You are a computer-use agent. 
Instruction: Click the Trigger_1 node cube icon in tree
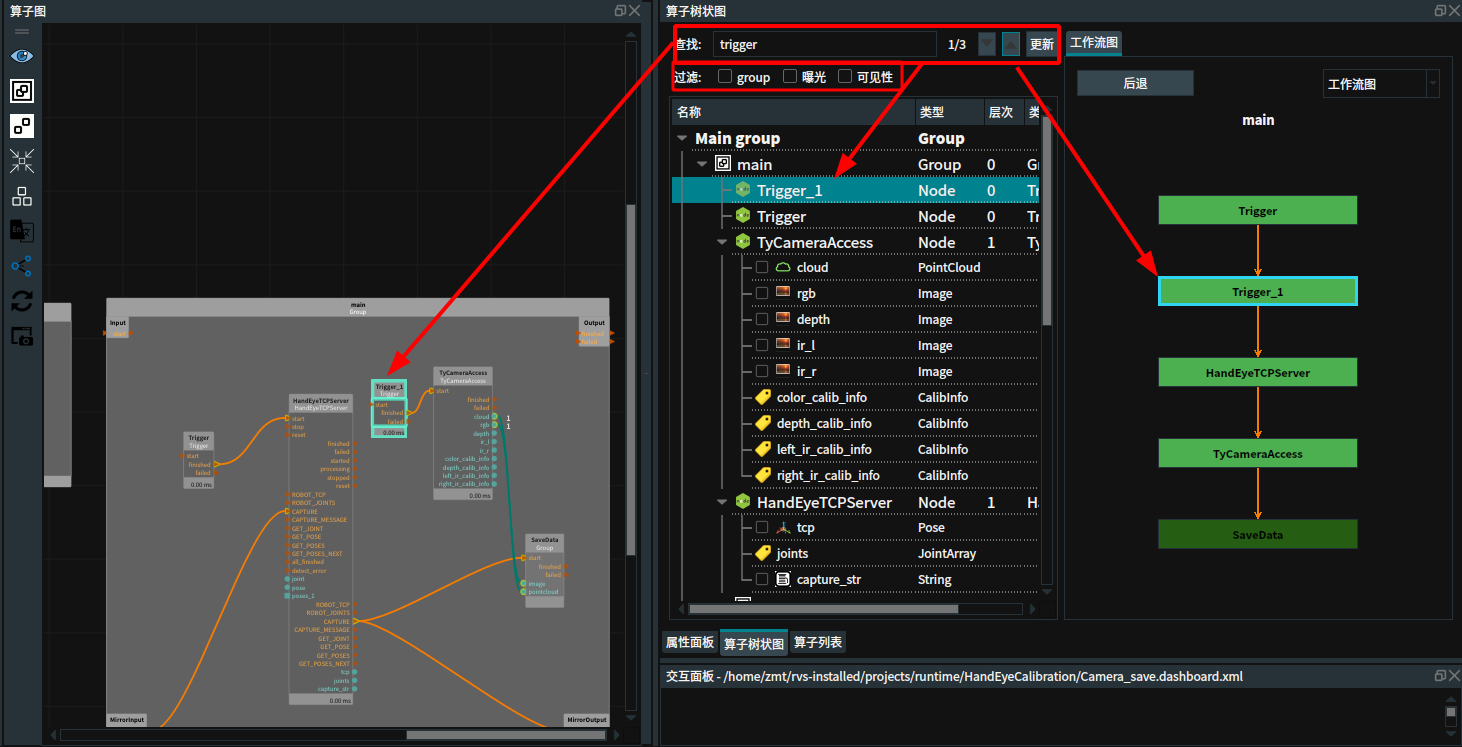pos(743,190)
